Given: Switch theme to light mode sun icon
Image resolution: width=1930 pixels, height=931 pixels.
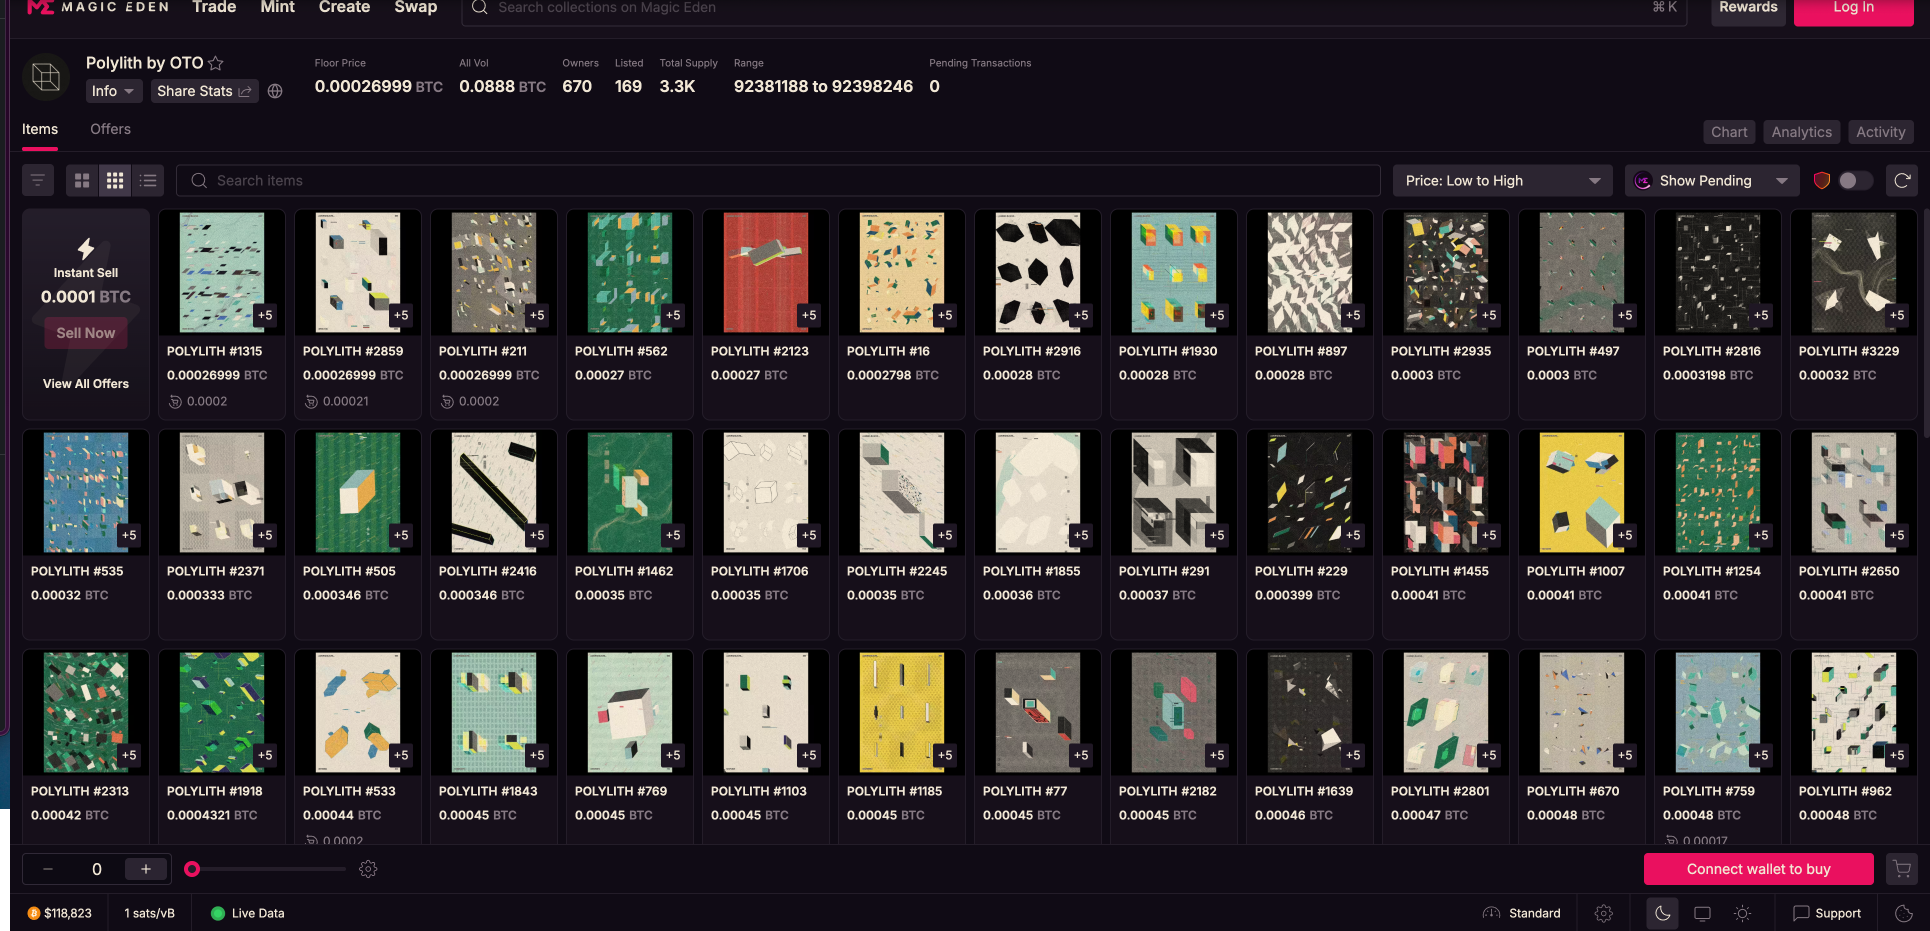Looking at the screenshot, I should tap(1742, 913).
